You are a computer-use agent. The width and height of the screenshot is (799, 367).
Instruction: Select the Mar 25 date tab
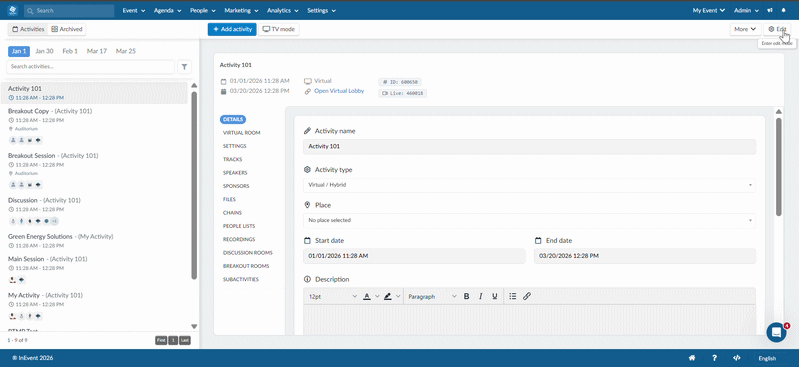point(126,51)
